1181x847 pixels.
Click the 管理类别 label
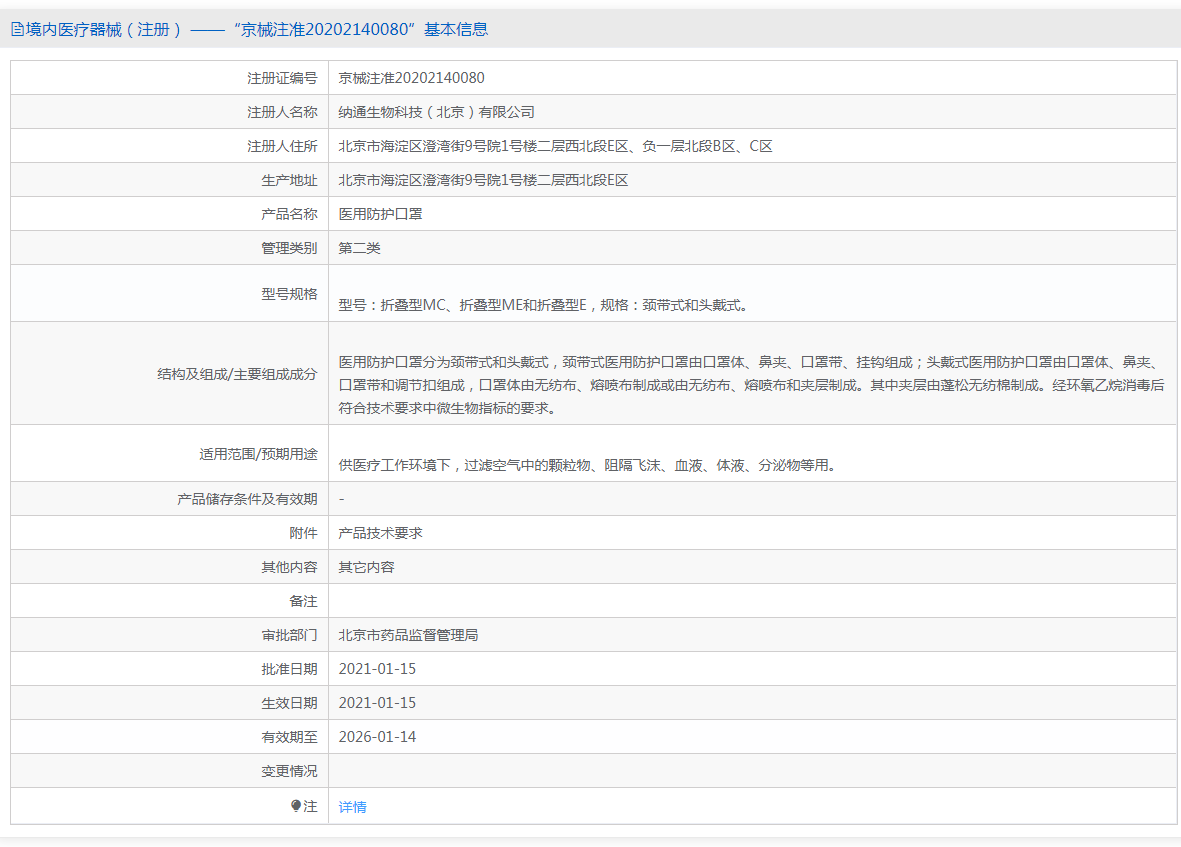coord(289,248)
